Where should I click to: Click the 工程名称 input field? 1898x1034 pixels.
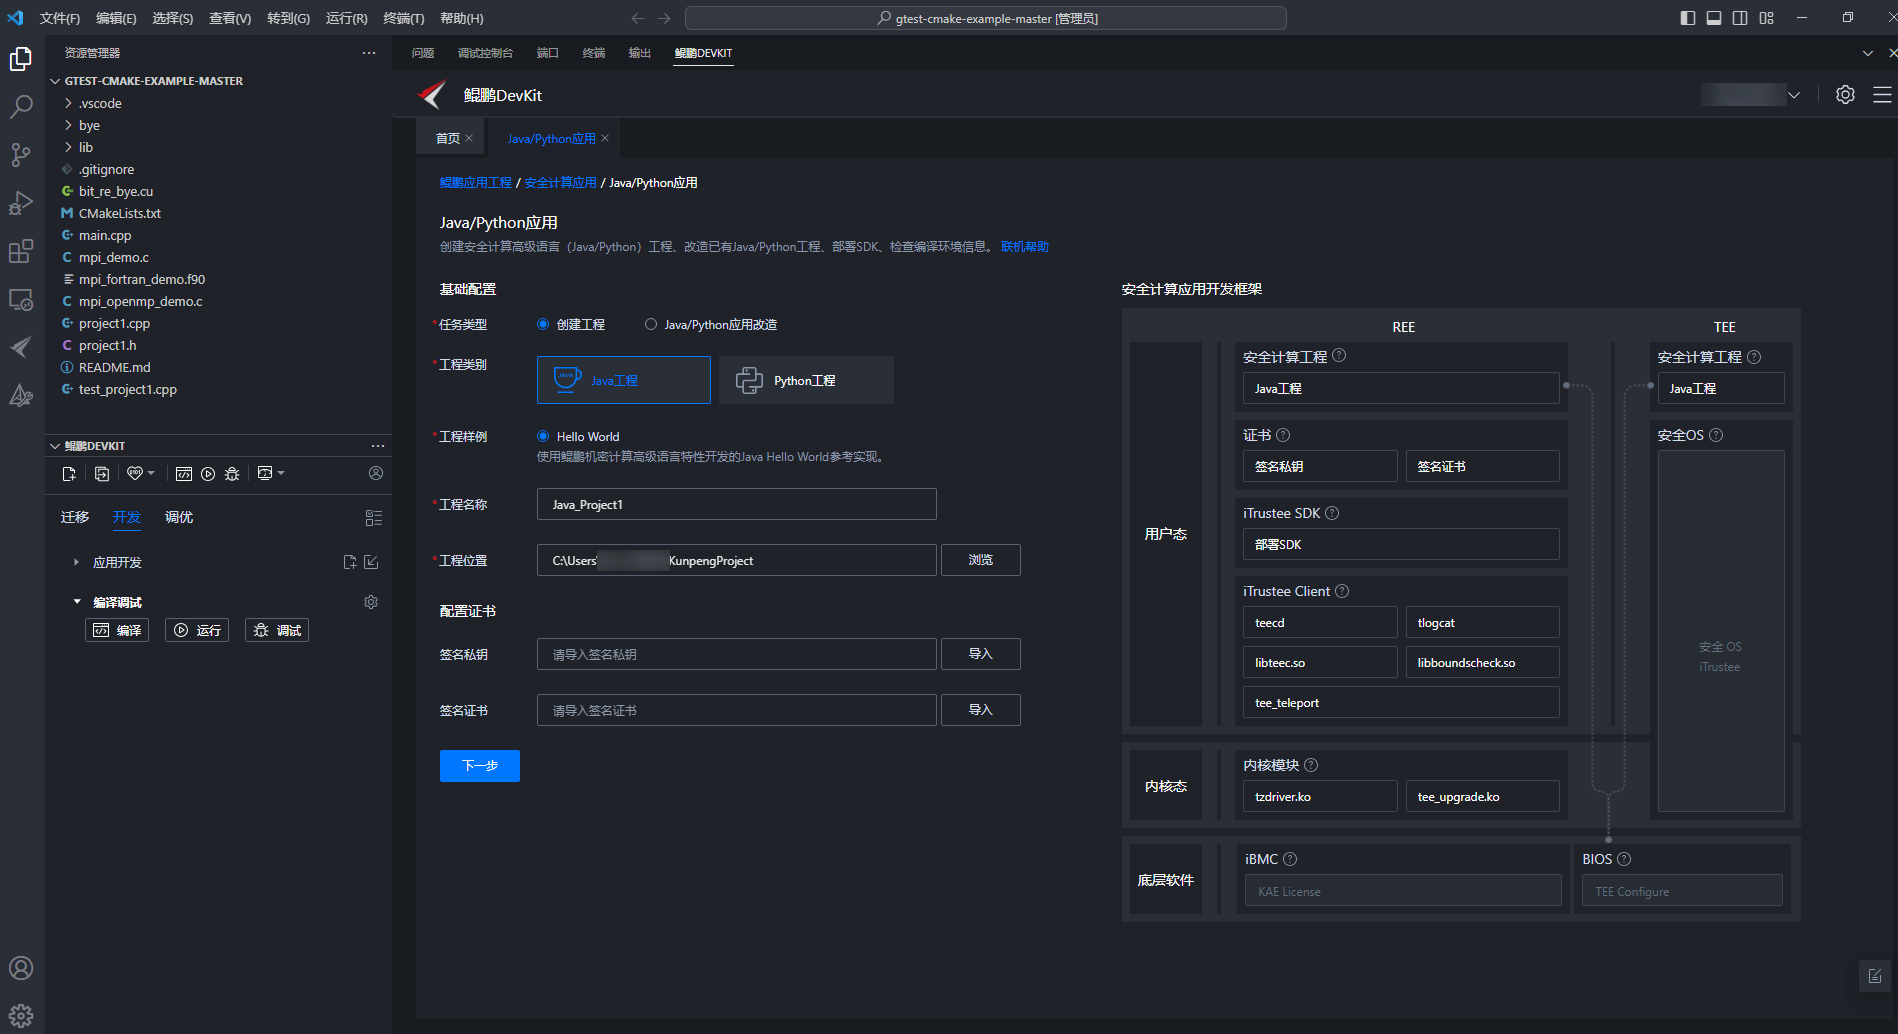pyautogui.click(x=737, y=504)
